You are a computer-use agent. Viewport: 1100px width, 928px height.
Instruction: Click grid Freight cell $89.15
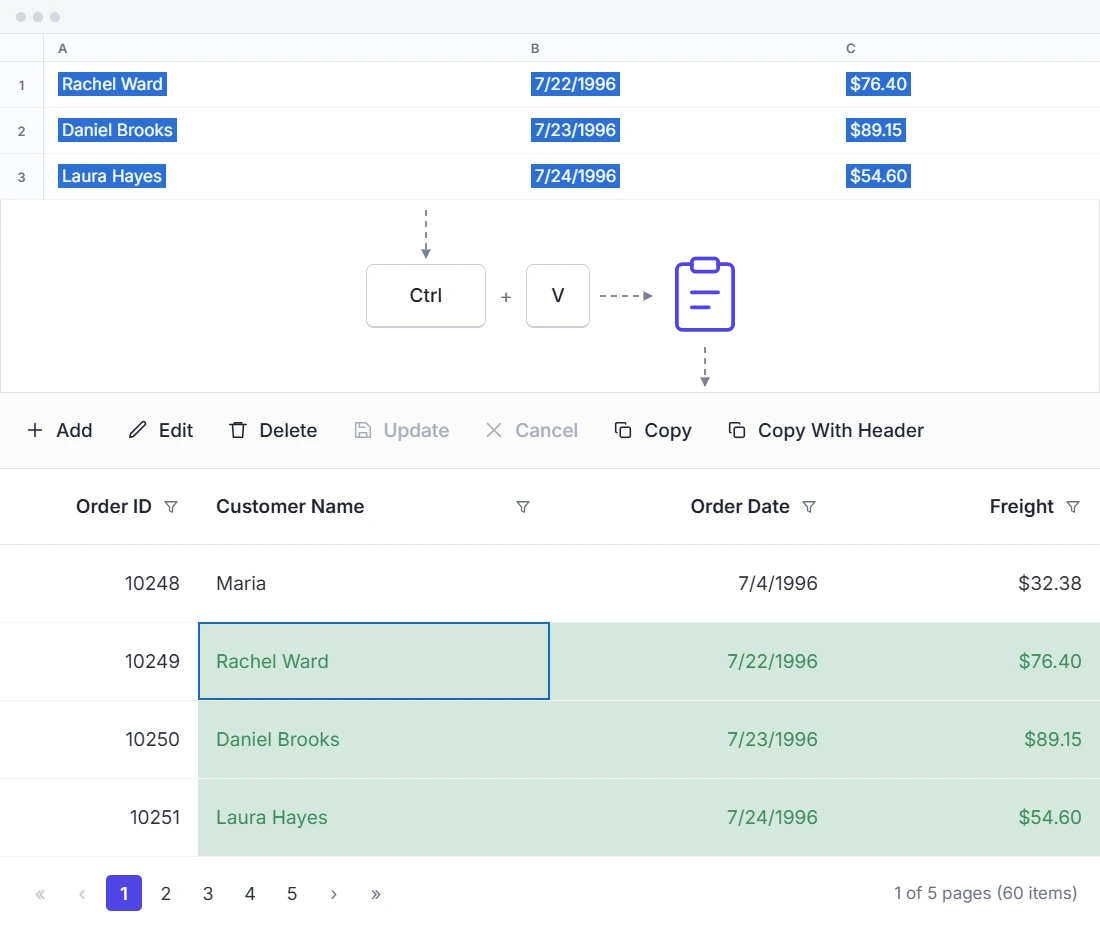pyautogui.click(x=968, y=739)
